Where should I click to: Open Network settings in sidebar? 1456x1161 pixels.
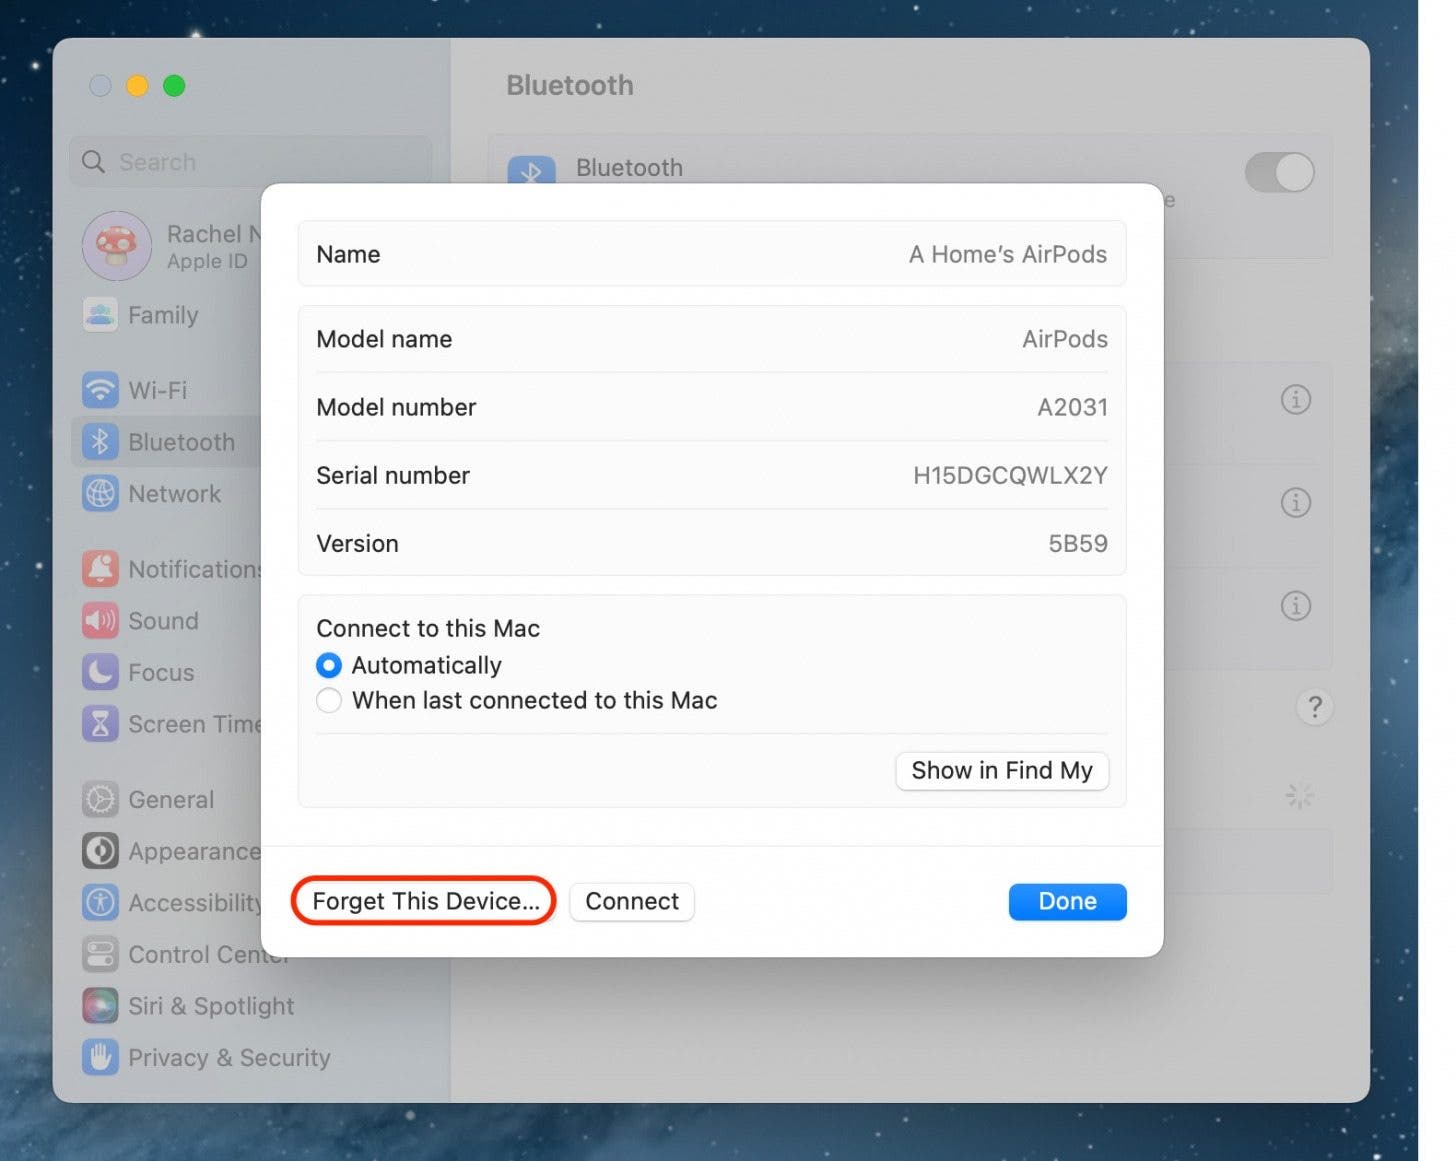click(x=173, y=494)
